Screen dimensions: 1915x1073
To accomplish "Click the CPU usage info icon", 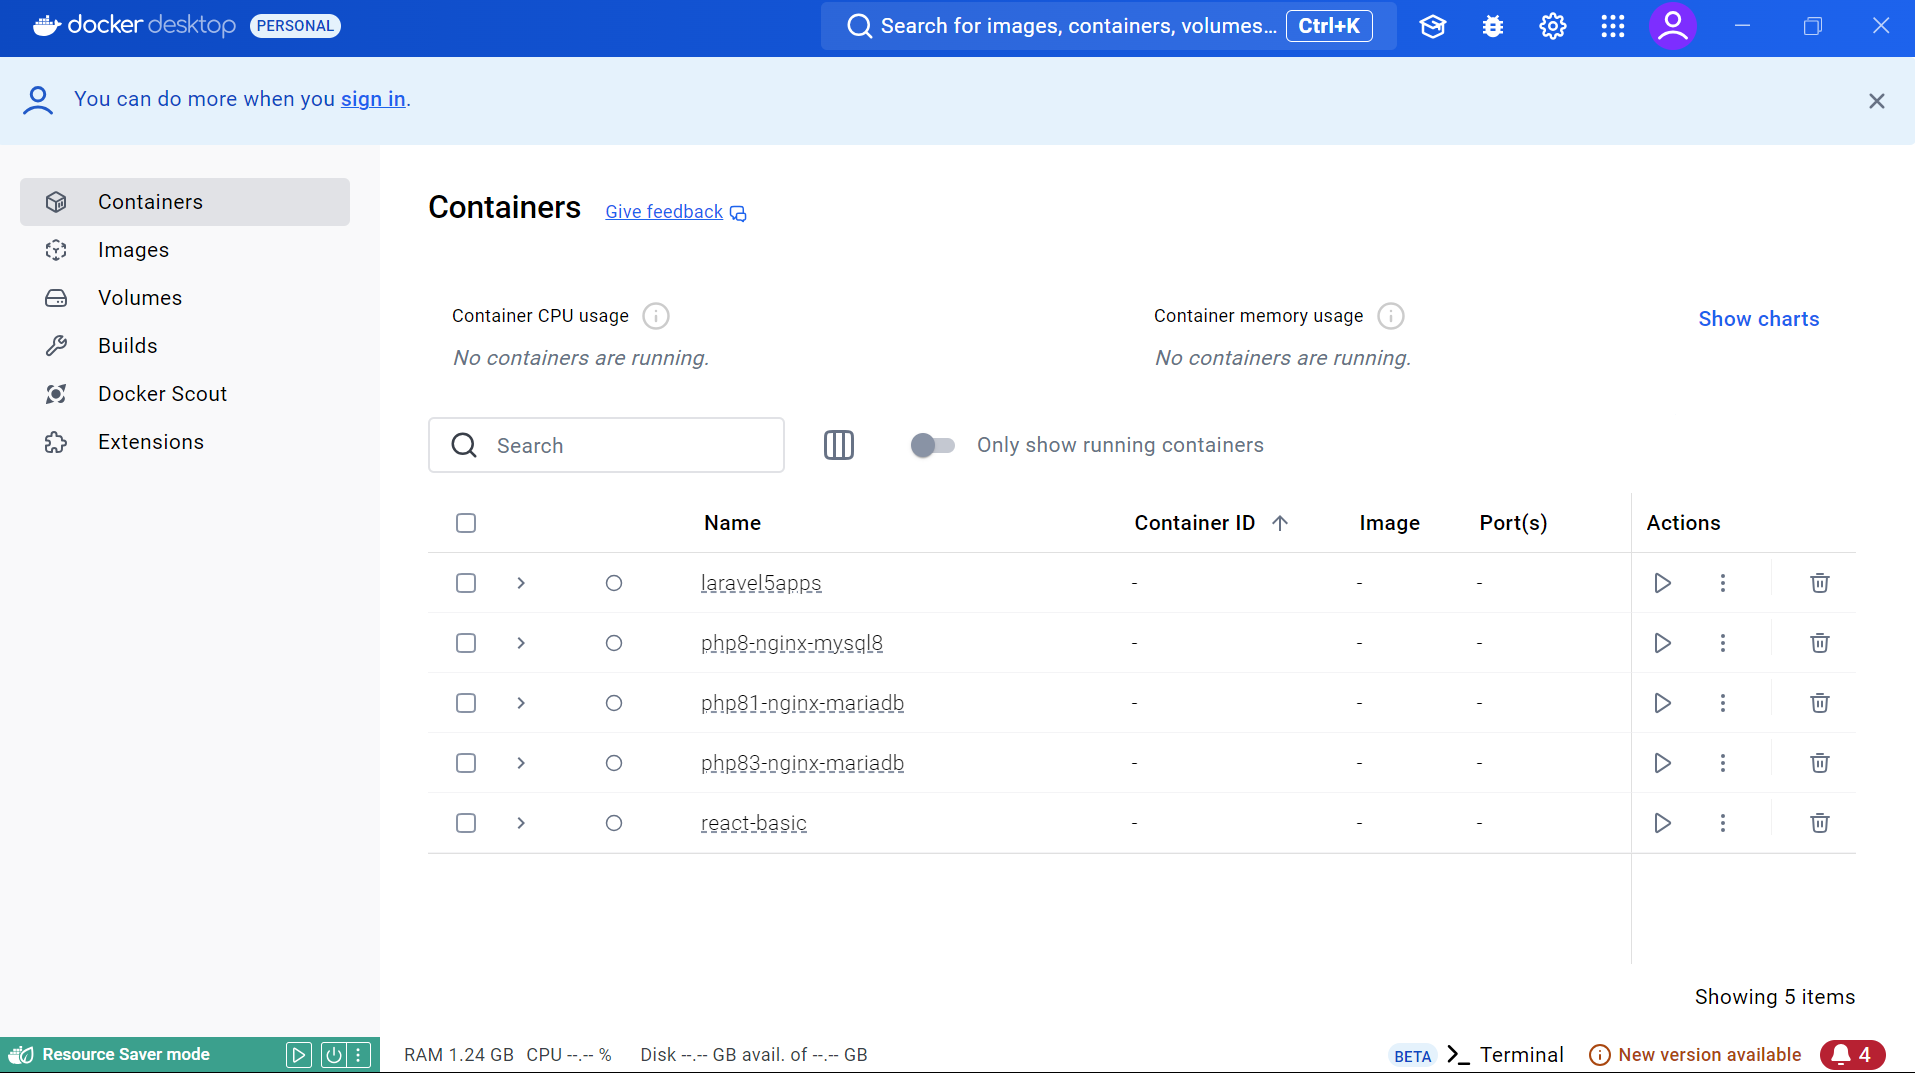I will (x=656, y=316).
